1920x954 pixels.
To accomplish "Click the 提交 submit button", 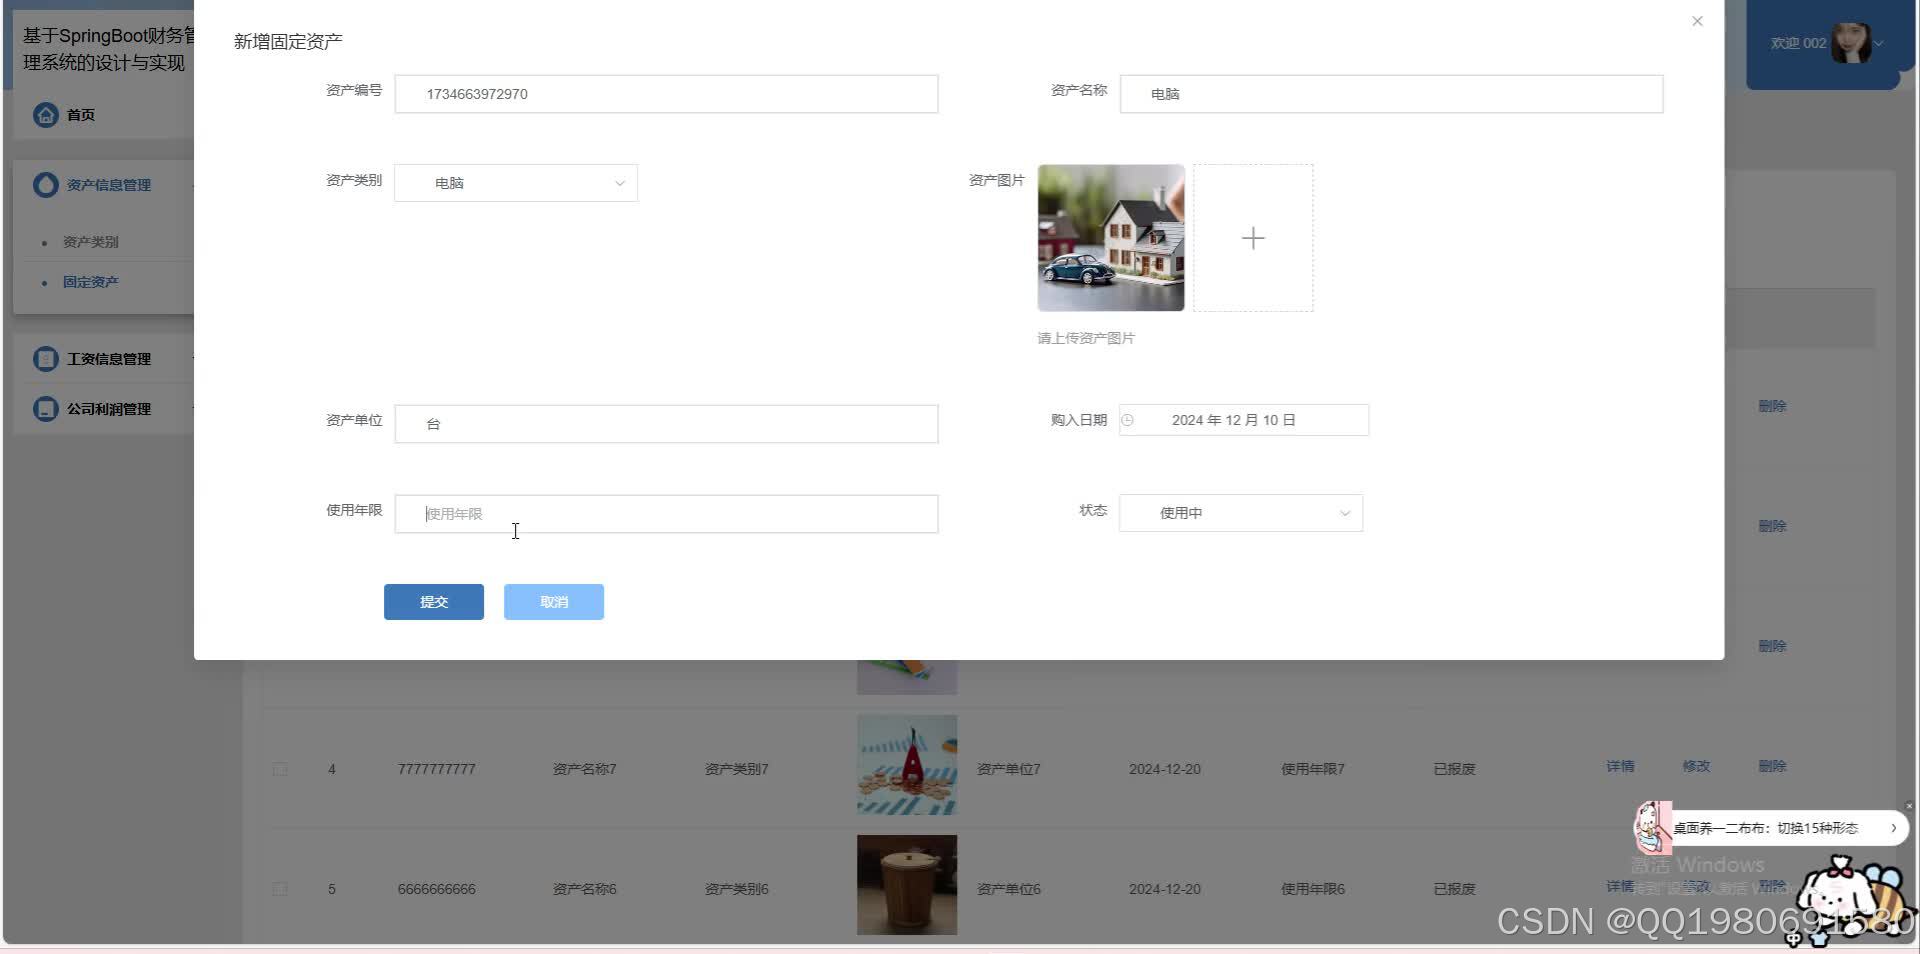I will (433, 601).
